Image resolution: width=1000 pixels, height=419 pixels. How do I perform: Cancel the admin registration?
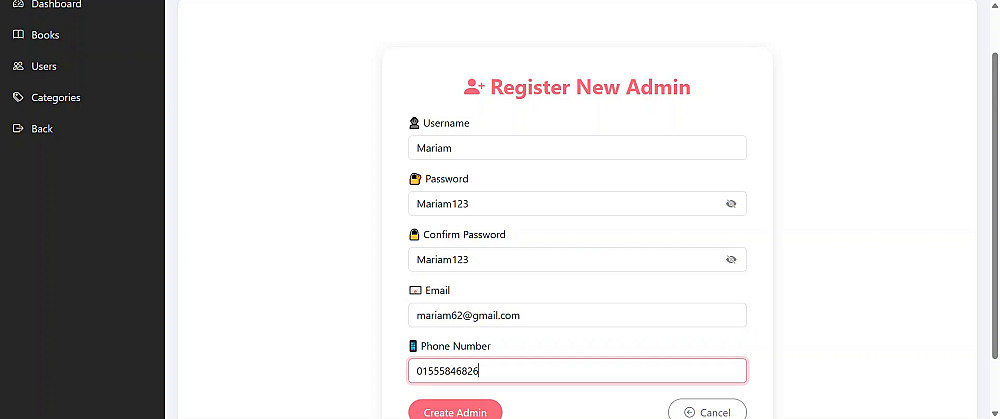pyautogui.click(x=707, y=409)
